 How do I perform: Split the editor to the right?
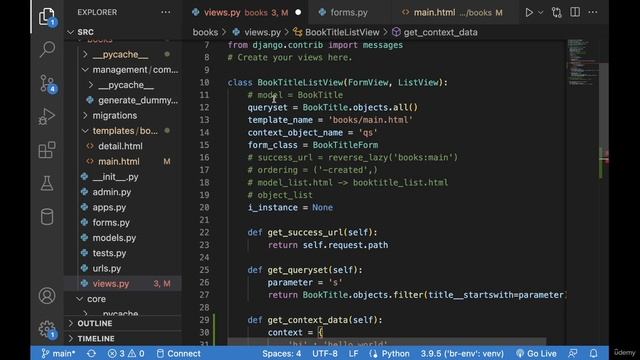[575, 12]
